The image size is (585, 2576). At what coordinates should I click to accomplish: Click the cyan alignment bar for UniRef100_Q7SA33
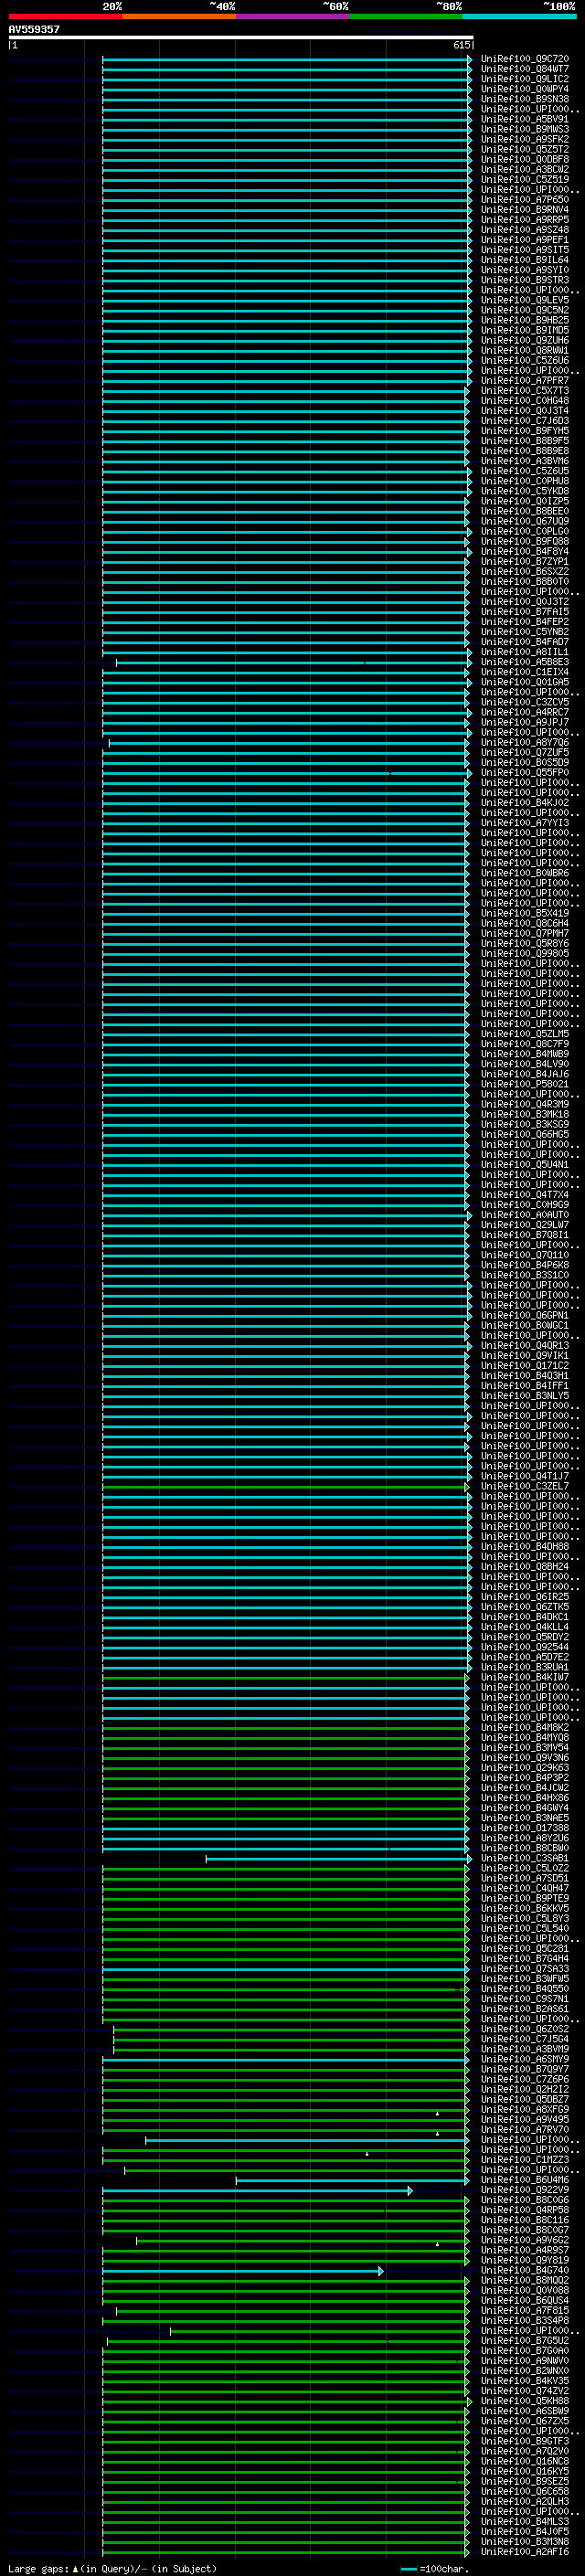[285, 1969]
